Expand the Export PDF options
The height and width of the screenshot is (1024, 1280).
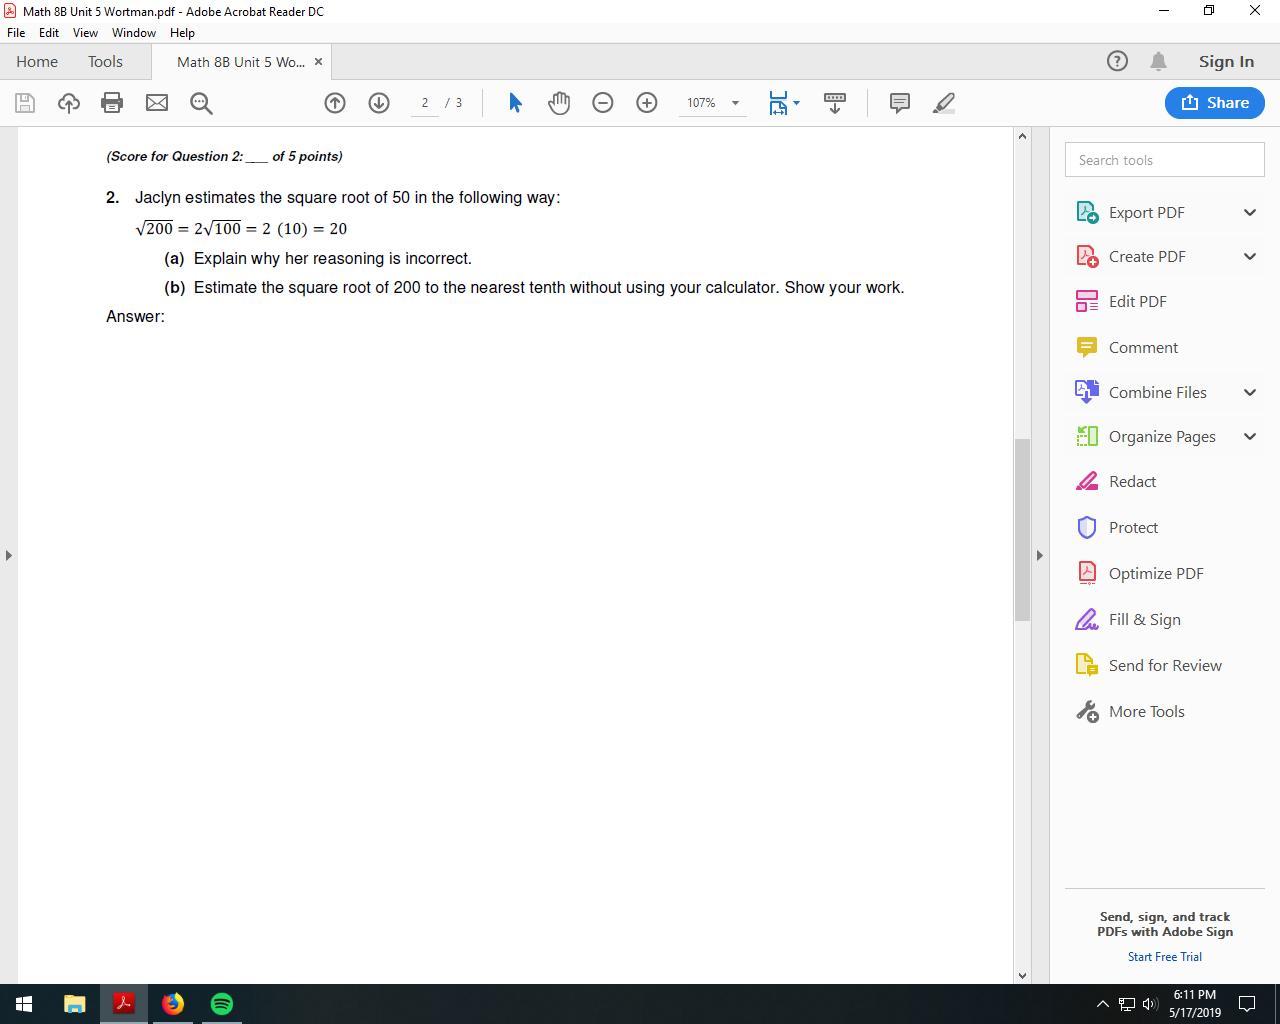(1249, 212)
